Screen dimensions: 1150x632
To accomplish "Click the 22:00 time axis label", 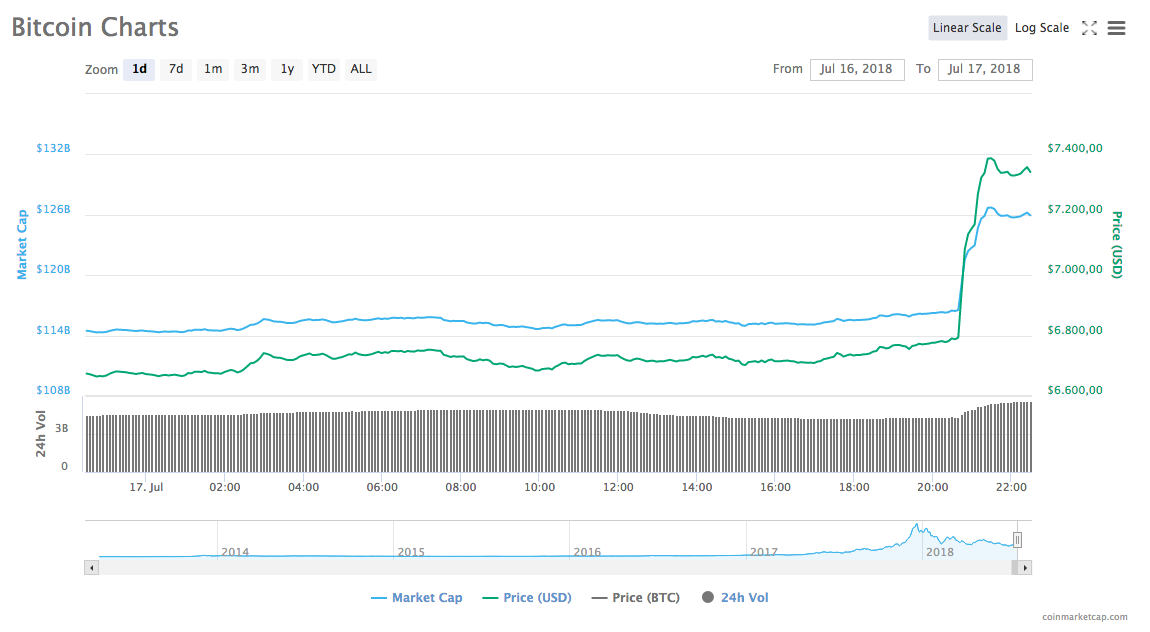I will [x=1011, y=487].
